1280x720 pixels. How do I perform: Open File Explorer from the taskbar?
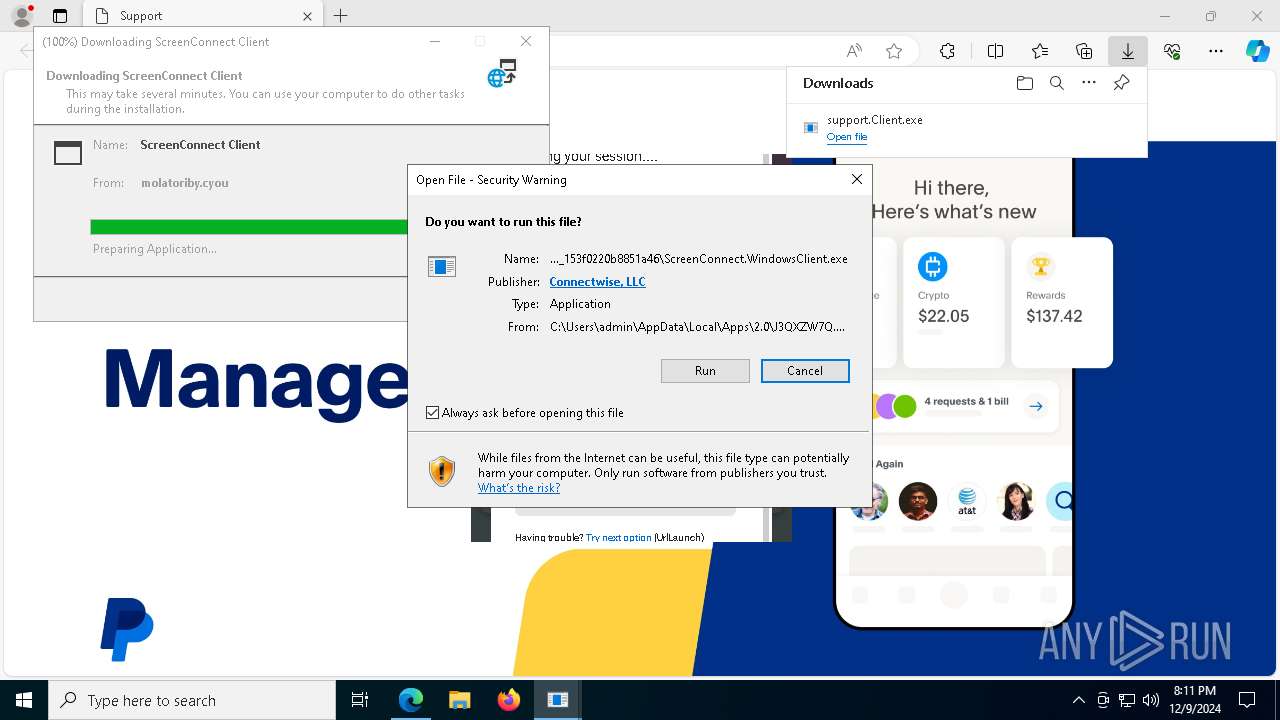(x=459, y=700)
